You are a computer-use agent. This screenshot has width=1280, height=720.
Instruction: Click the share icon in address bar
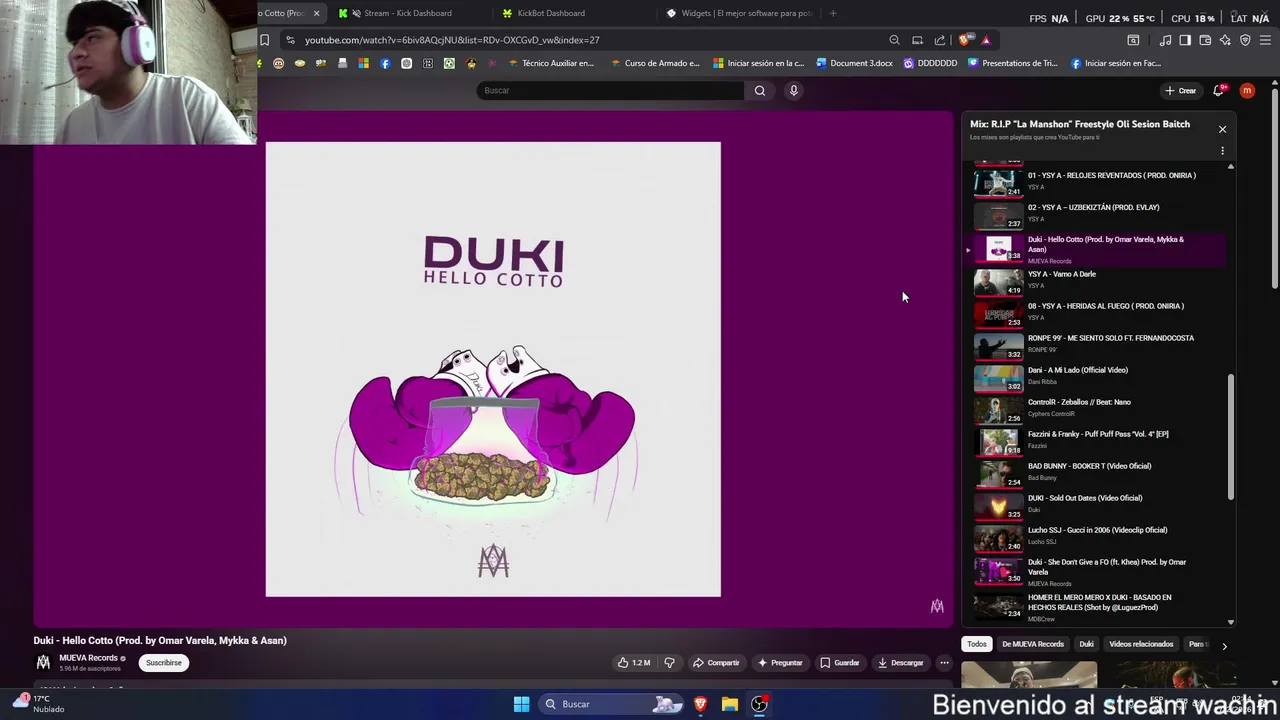940,40
